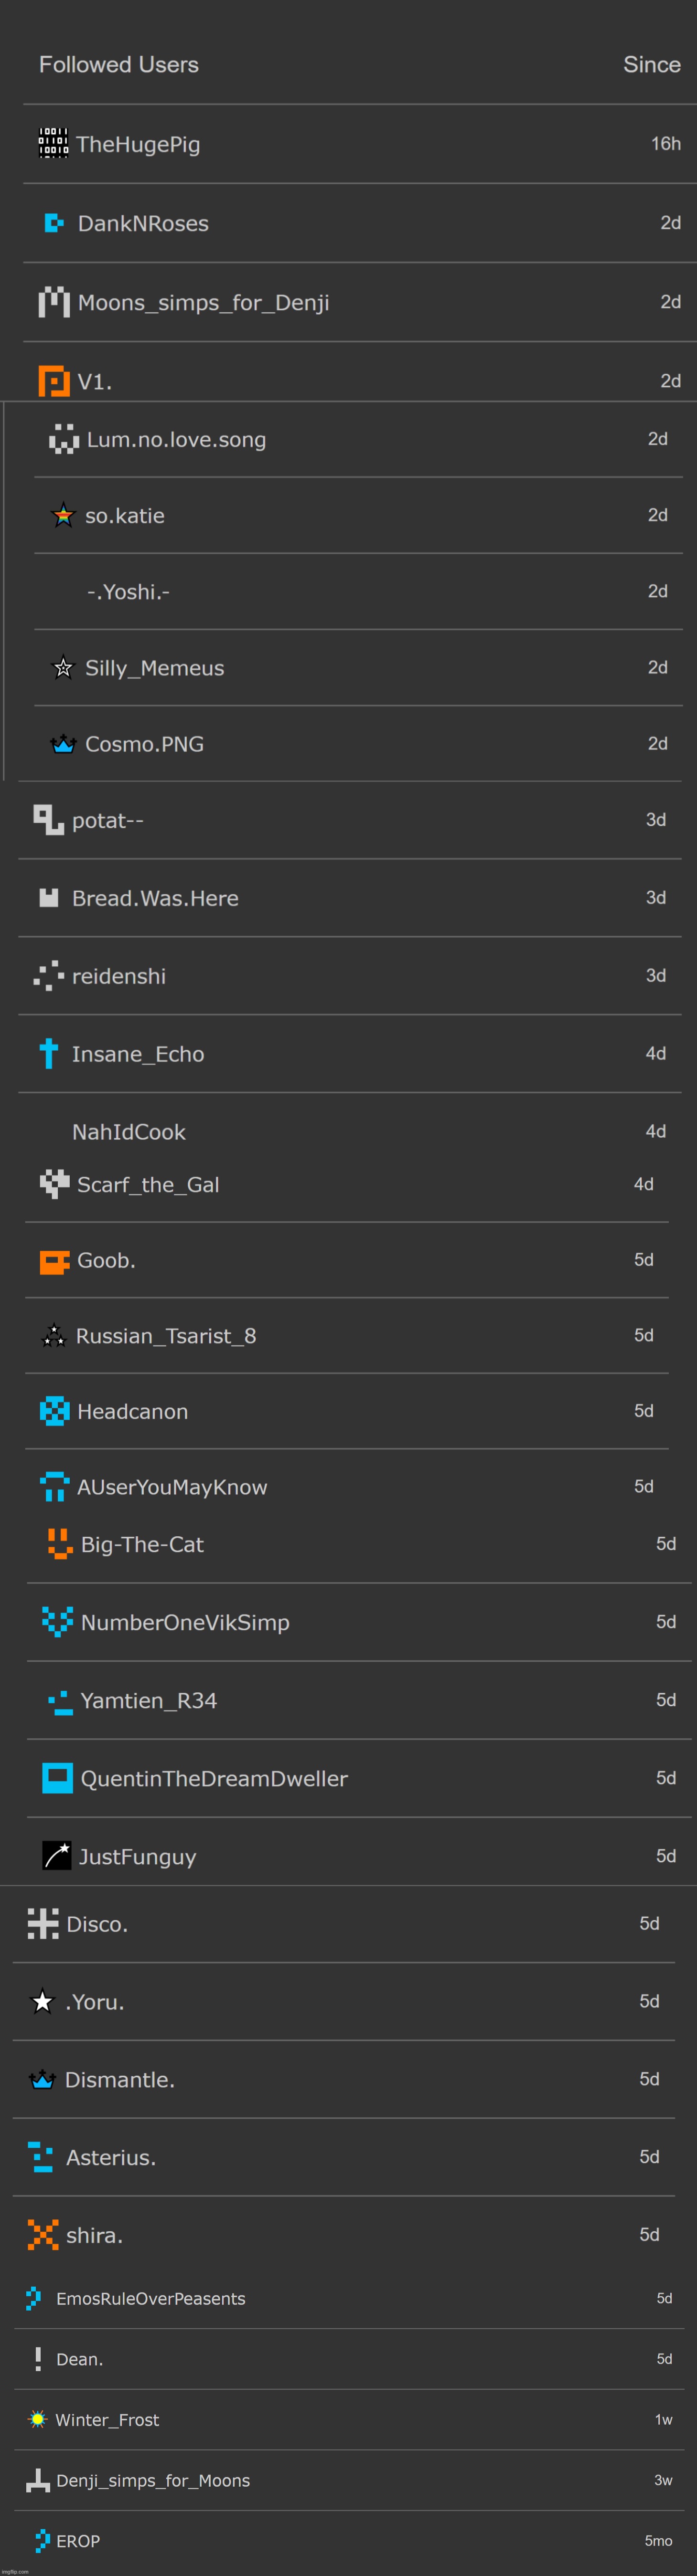697x2576 pixels.
Task: Click the rainbow star icon beside so.katie
Action: [63, 515]
